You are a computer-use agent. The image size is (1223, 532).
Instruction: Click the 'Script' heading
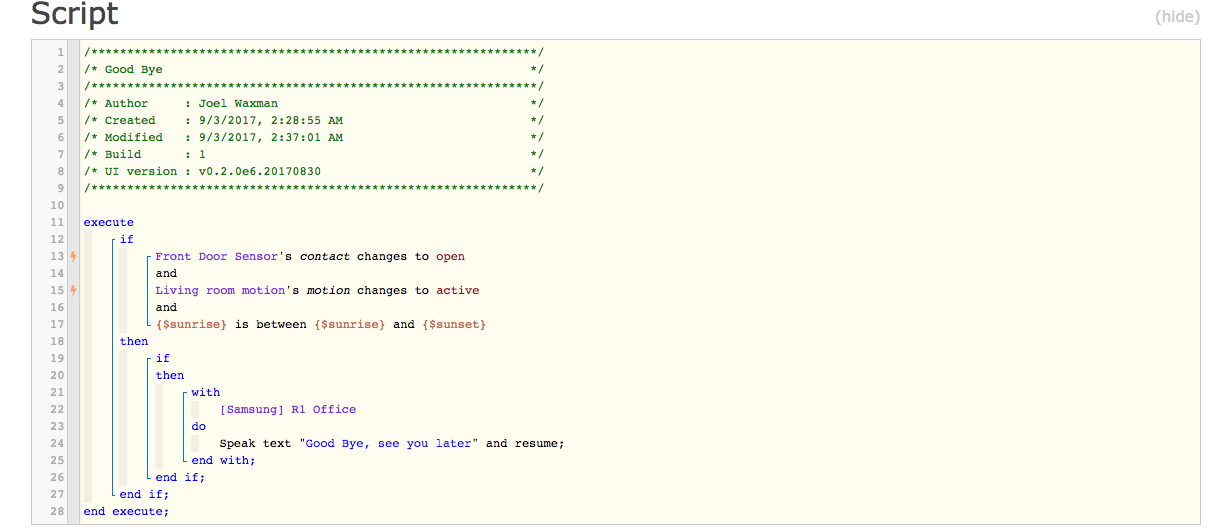coord(75,14)
